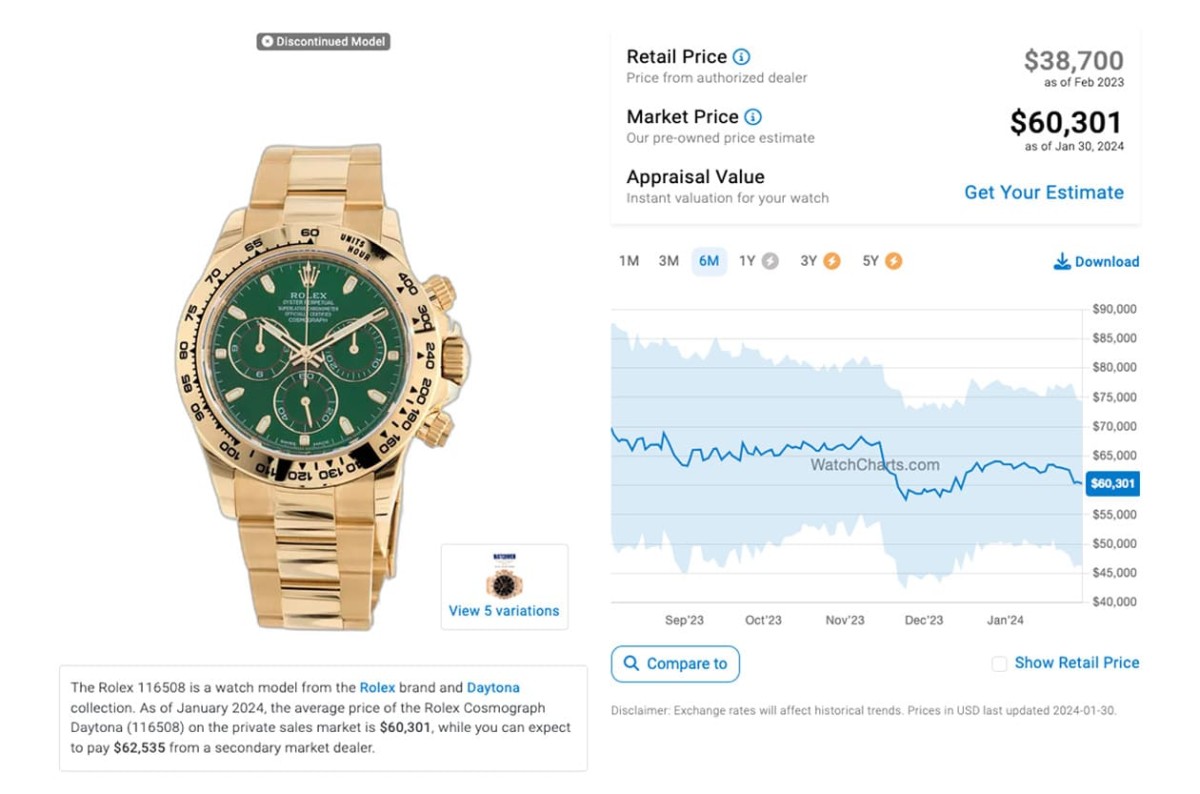Open the Rolex brand link

[377, 688]
